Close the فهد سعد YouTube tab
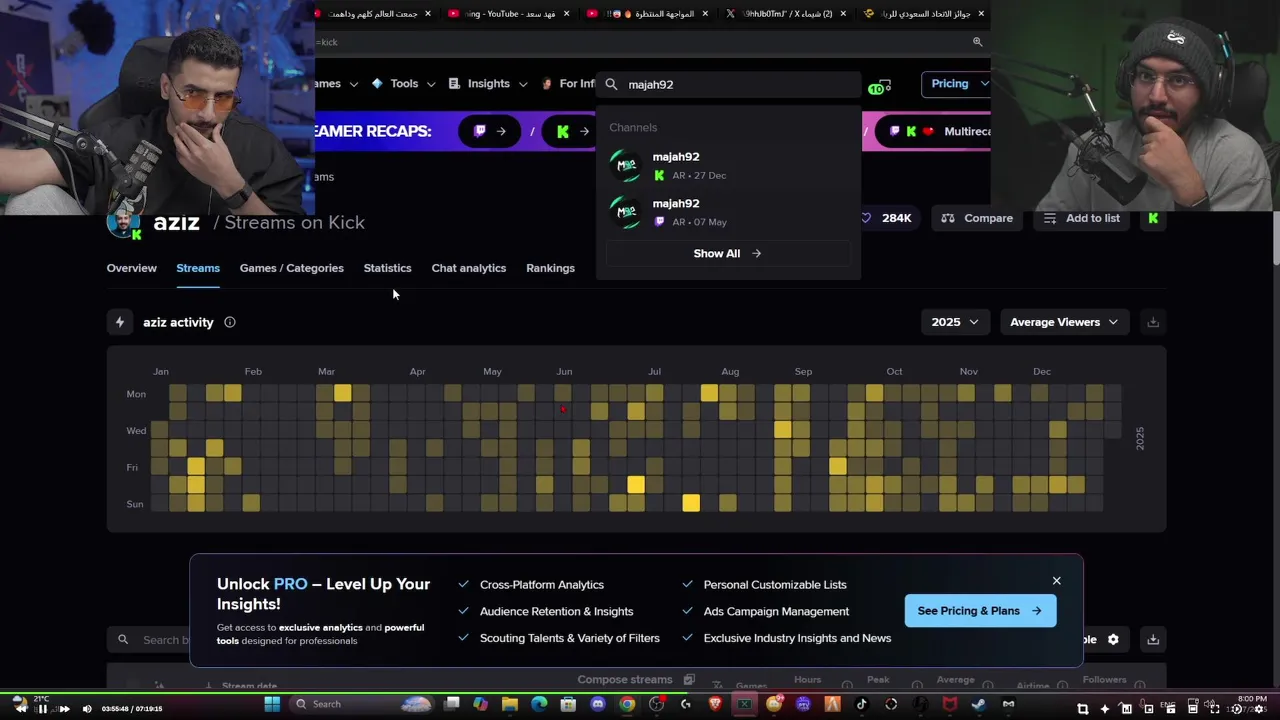 [x=567, y=14]
